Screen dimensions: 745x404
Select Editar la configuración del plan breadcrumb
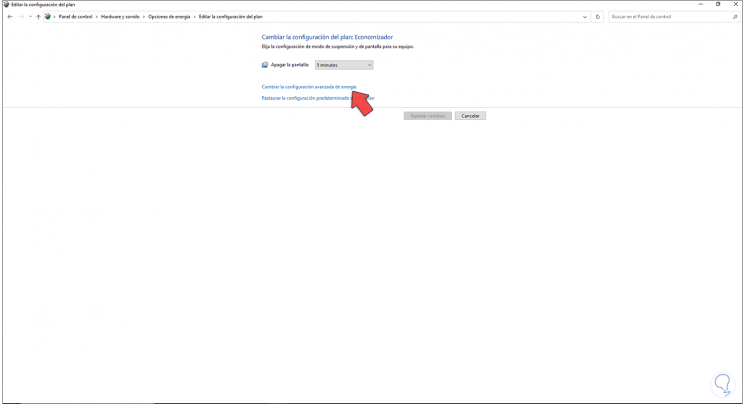(230, 17)
